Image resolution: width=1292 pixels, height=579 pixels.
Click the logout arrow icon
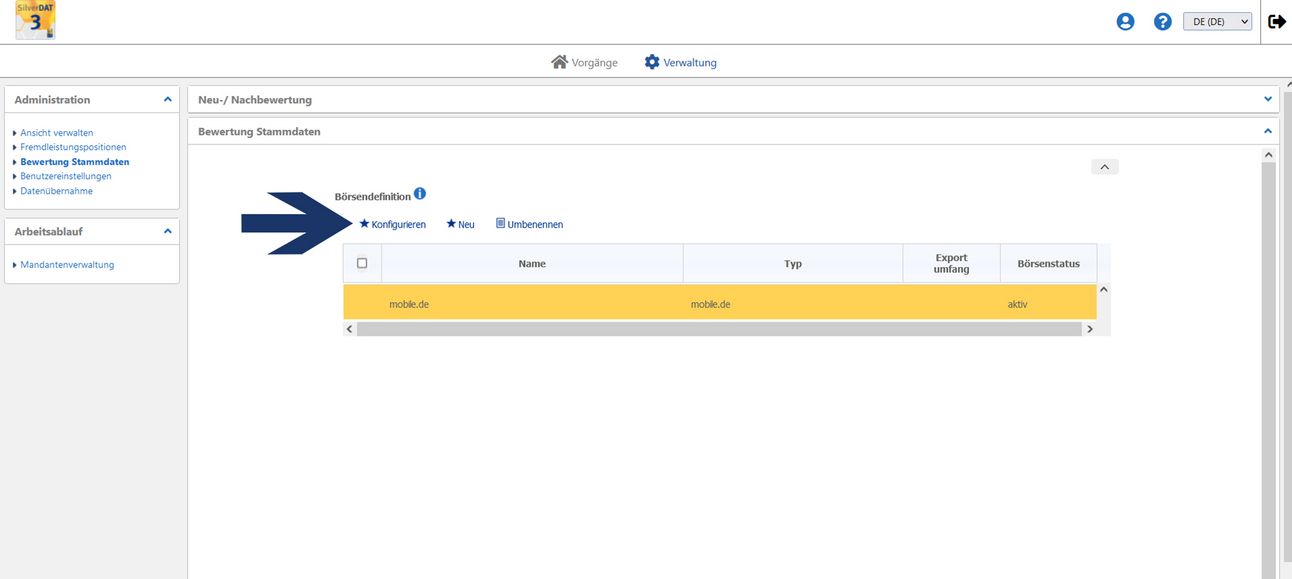point(1277,21)
